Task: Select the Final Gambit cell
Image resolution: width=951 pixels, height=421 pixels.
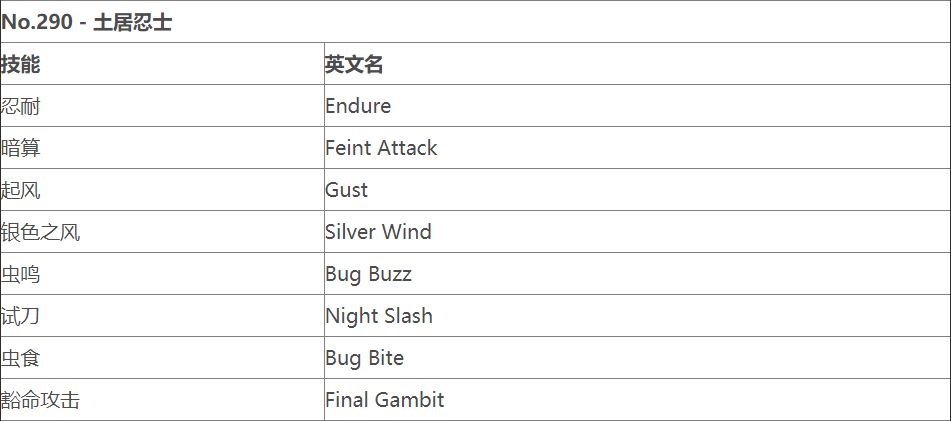Action: pos(384,400)
